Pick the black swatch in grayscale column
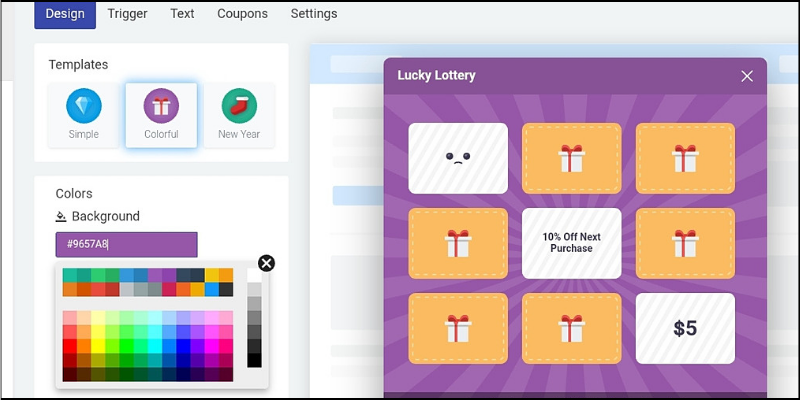Image resolution: width=800 pixels, height=400 pixels. pos(254,360)
